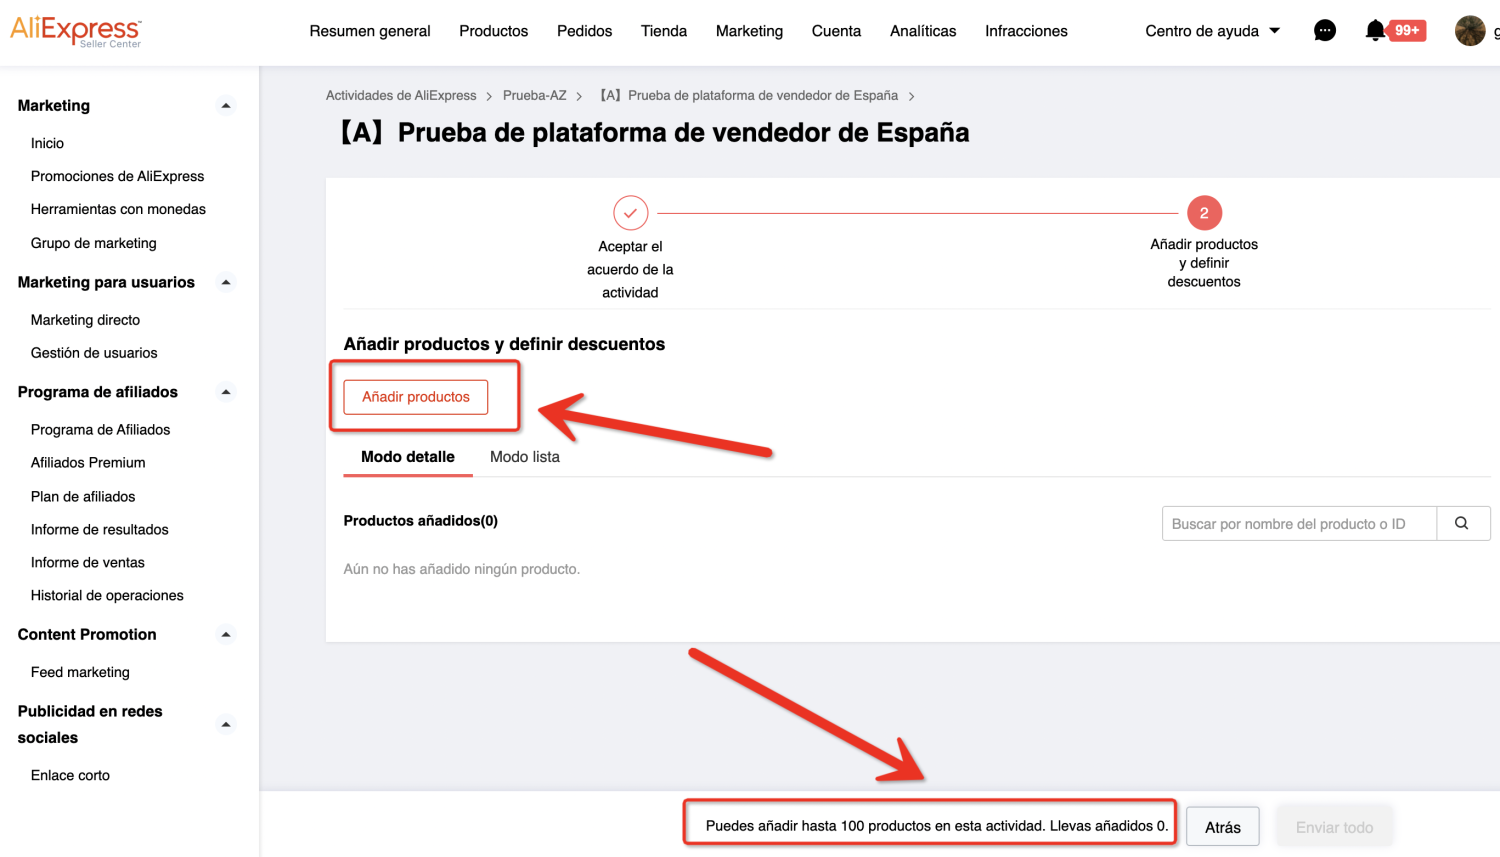Screen dimensions: 1500x857
Task: Open Marketing directo
Action: [85, 320]
